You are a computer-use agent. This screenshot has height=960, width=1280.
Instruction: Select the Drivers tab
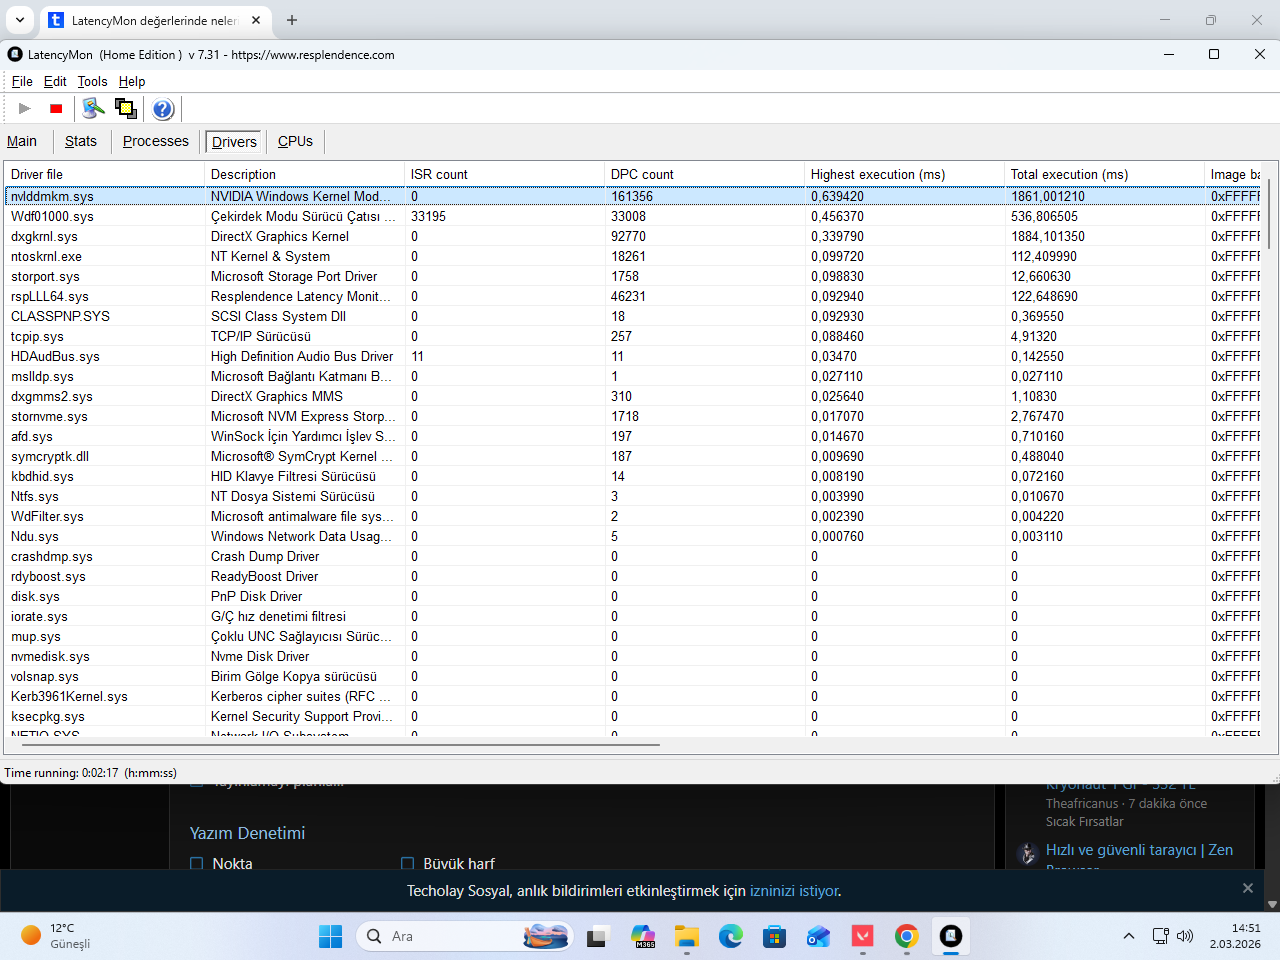[234, 142]
